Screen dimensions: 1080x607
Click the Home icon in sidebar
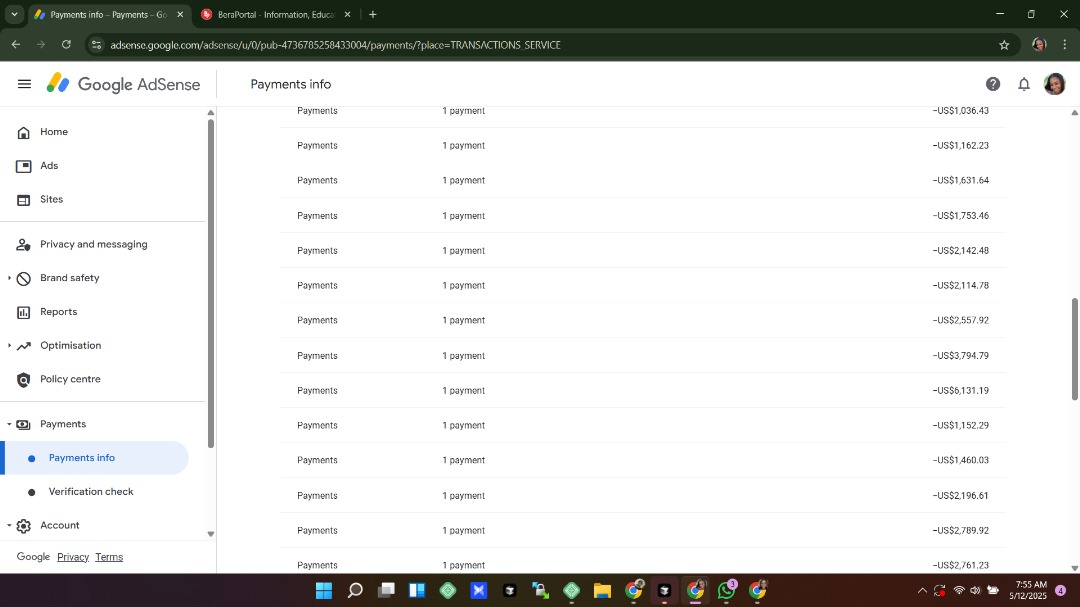pyautogui.click(x=24, y=132)
